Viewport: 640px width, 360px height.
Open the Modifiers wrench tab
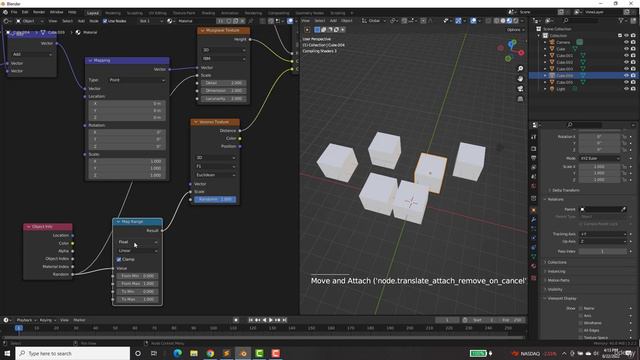coord(533,220)
